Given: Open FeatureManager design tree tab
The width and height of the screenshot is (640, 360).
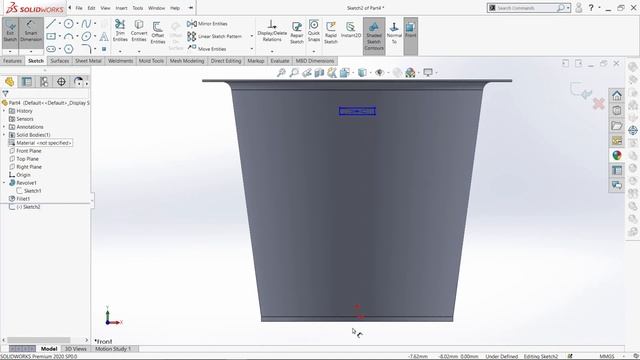Looking at the screenshot, I should (x=9, y=82).
